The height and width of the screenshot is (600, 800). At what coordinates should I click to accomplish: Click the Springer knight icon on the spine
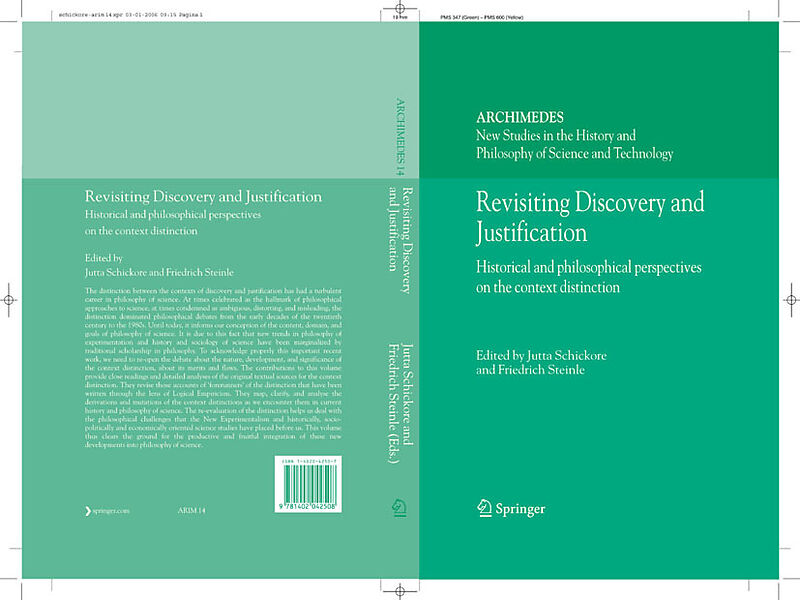click(x=397, y=507)
